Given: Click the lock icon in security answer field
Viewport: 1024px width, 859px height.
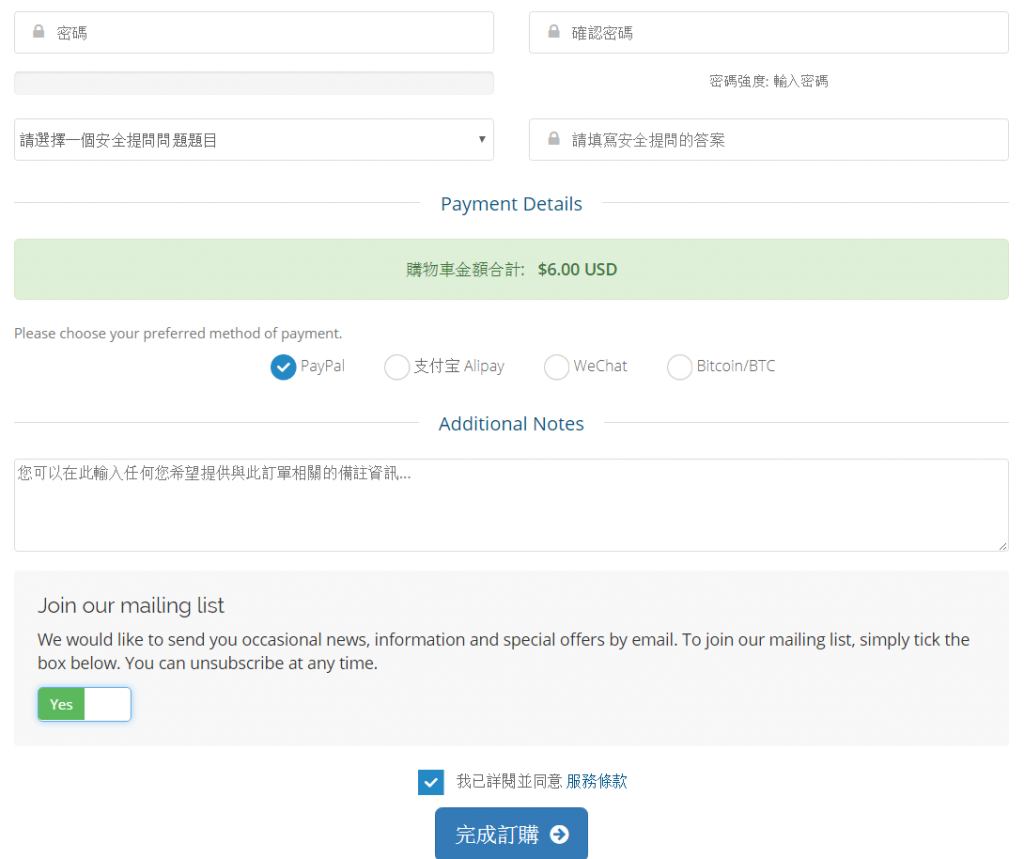Looking at the screenshot, I should (x=554, y=138).
